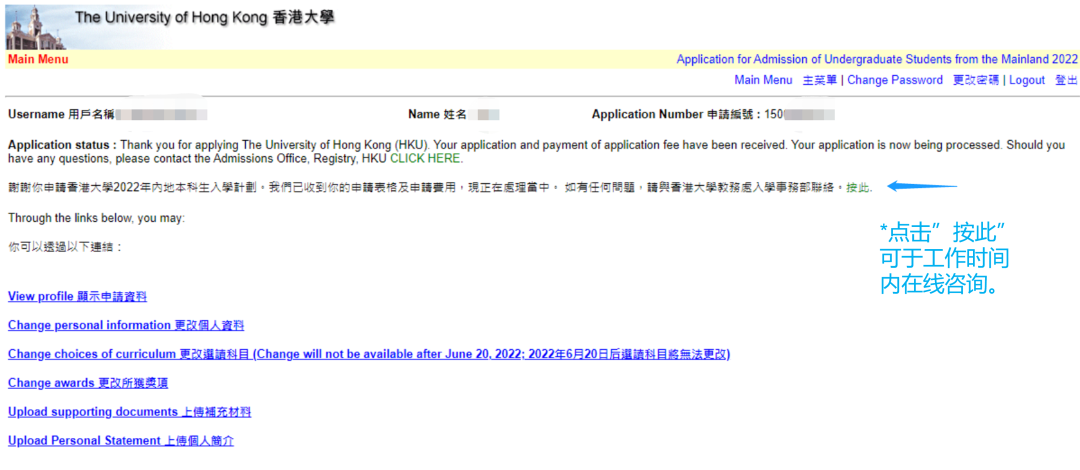
Task: Open View profile 顯示申請資料
Action: pyautogui.click(x=77, y=297)
